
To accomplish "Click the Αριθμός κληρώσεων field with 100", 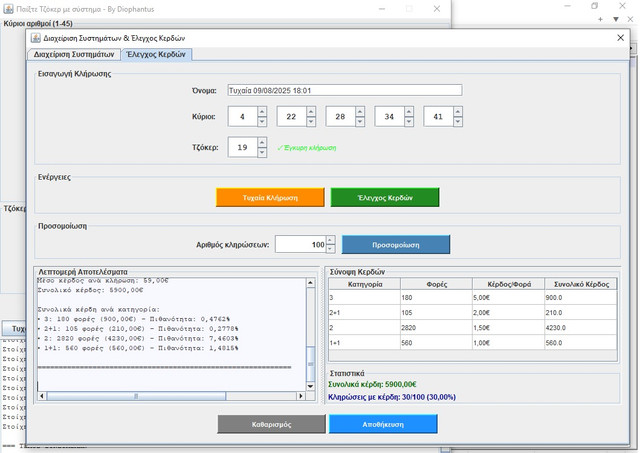I will coord(301,245).
